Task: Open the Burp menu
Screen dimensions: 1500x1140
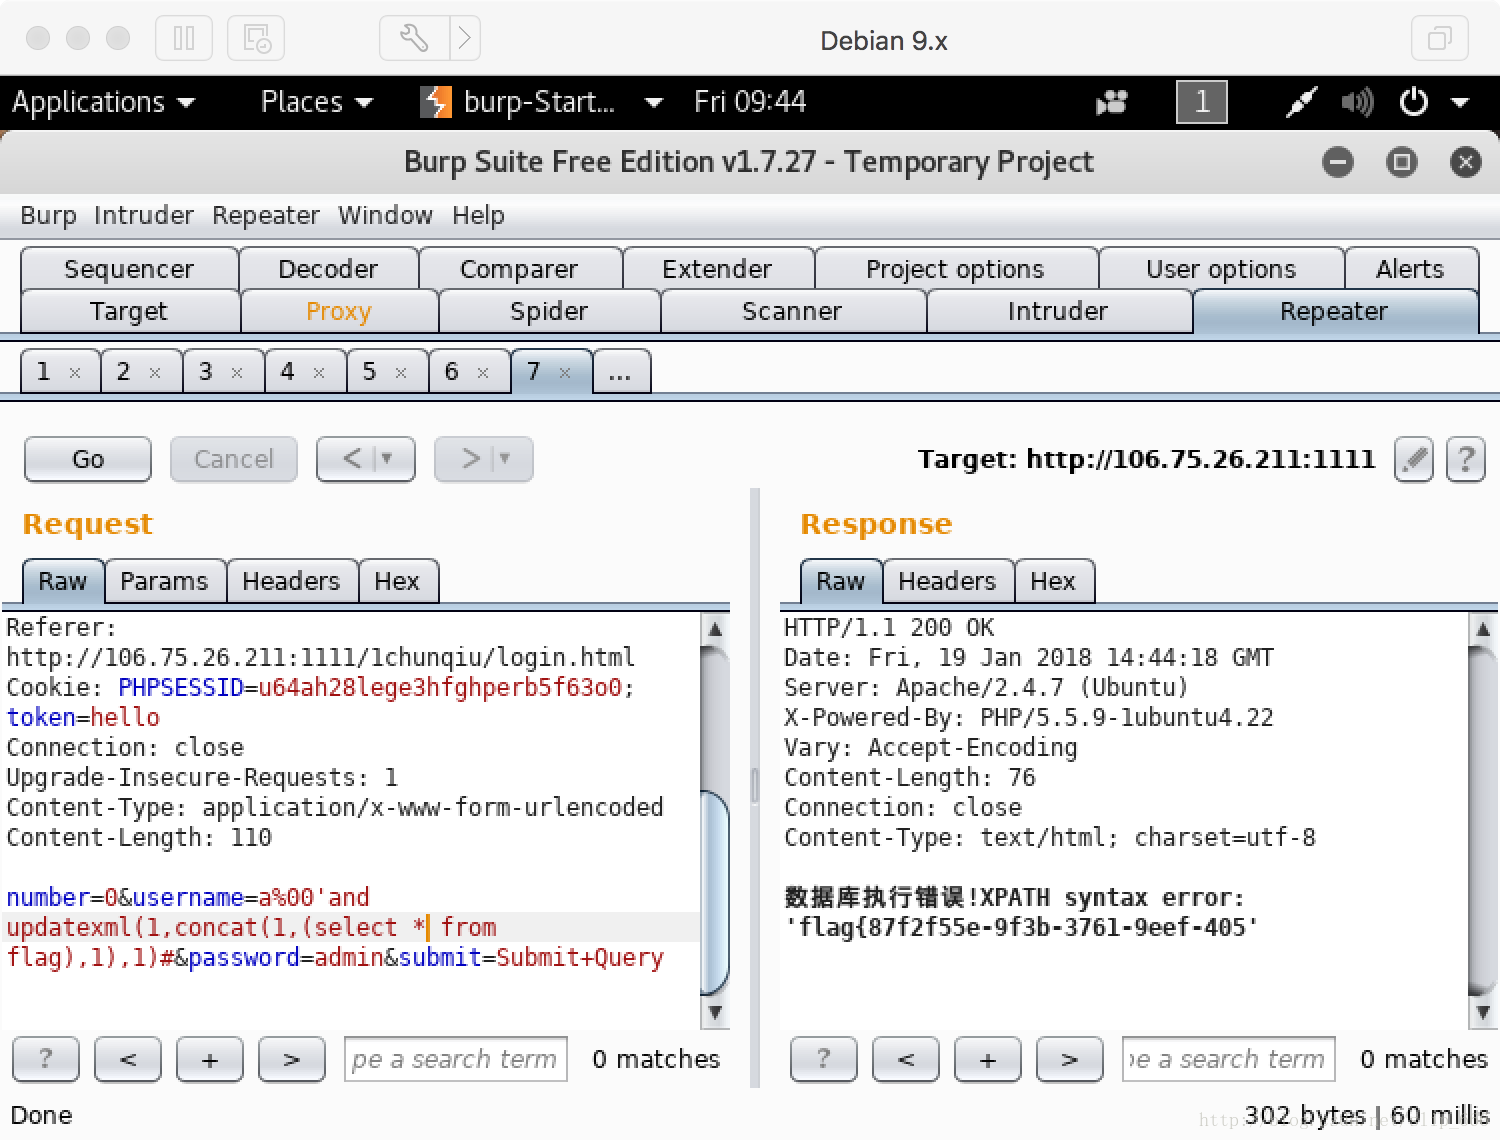Action: pos(48,215)
